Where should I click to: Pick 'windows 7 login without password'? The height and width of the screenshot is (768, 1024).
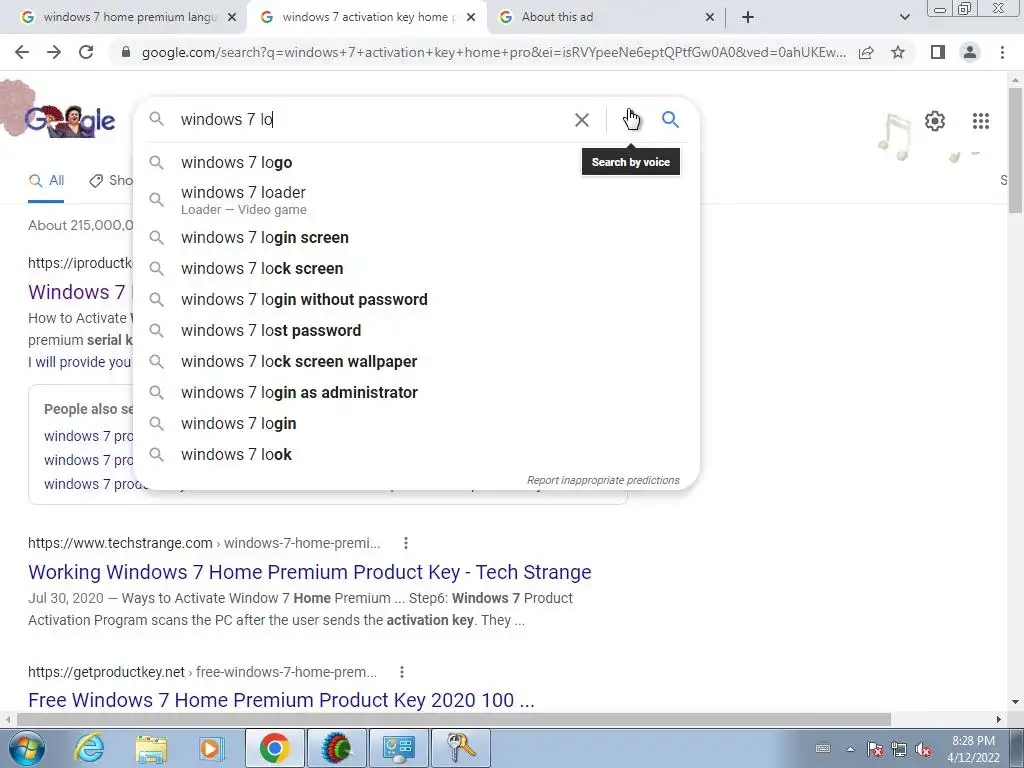[x=416, y=300]
